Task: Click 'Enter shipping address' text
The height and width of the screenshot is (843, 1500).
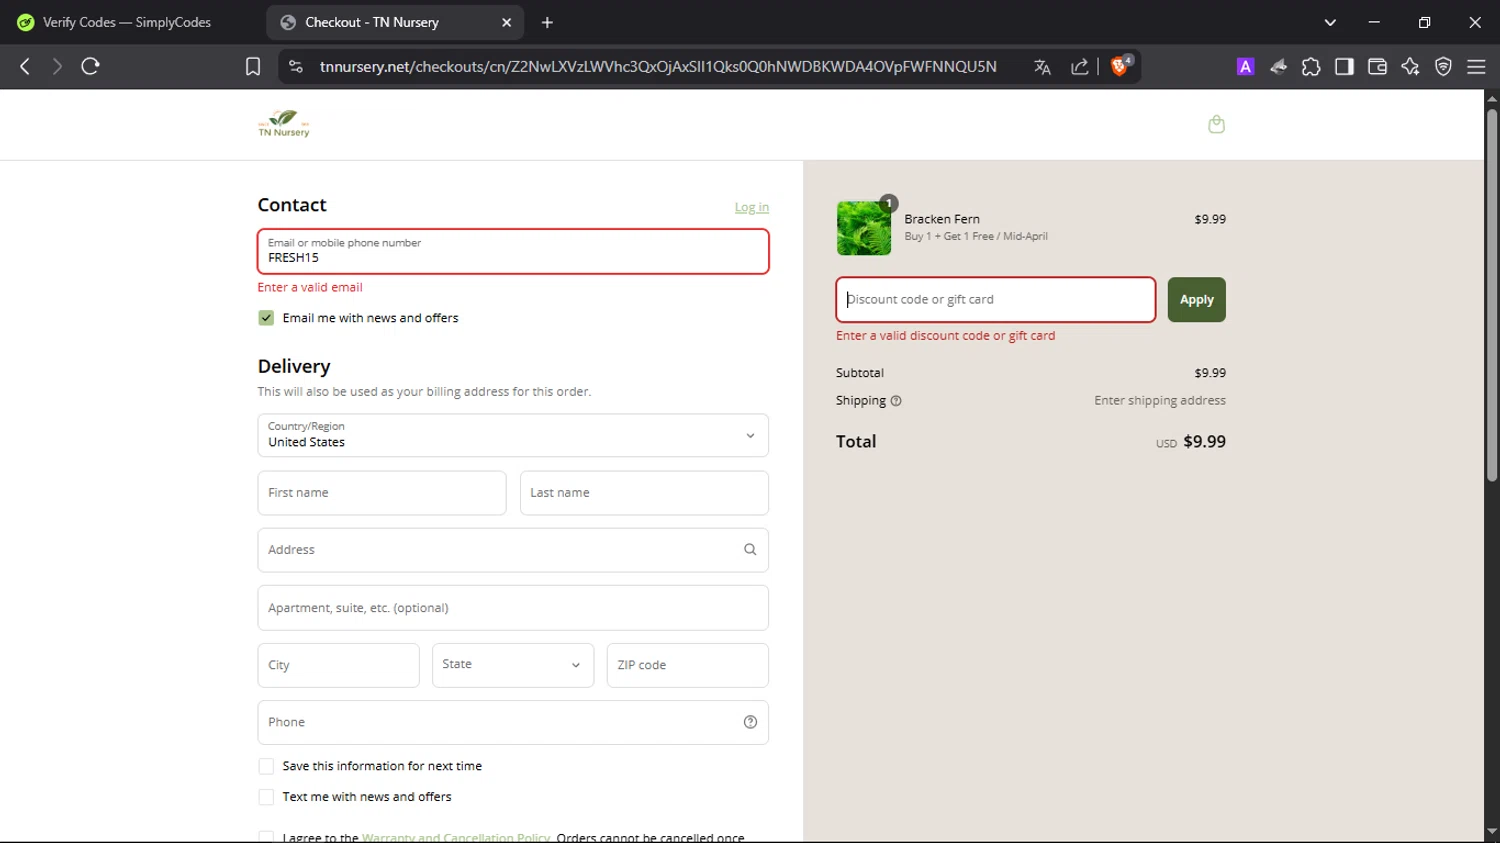Action: (x=1160, y=400)
